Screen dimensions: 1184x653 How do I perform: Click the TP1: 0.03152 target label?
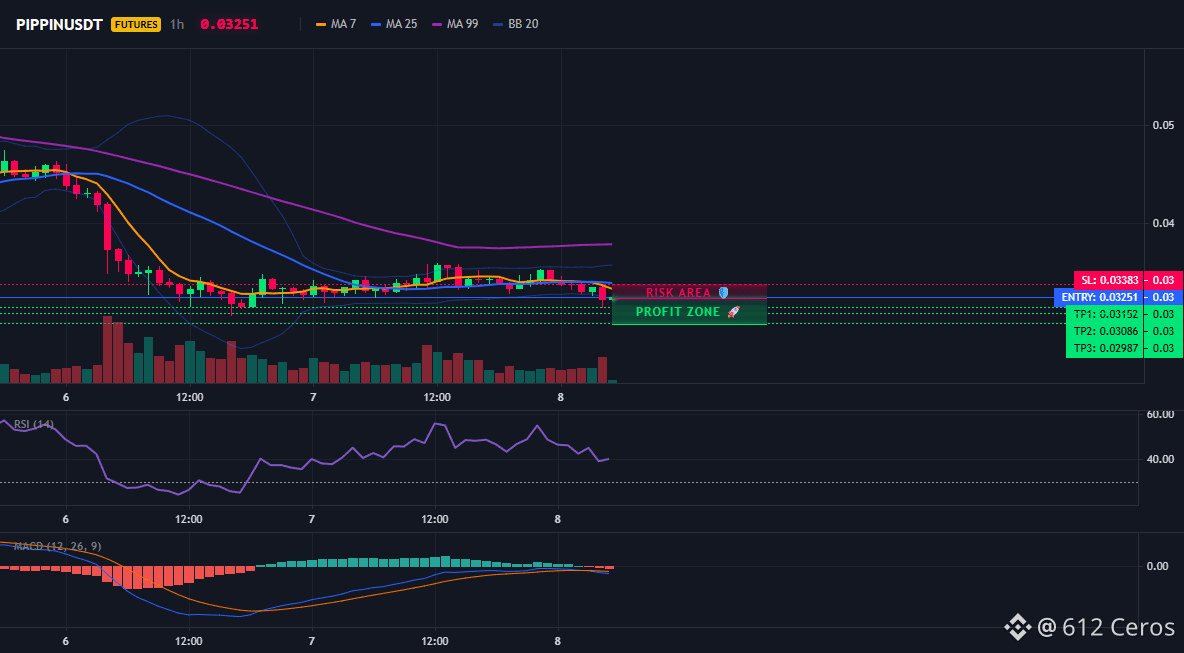point(1105,314)
